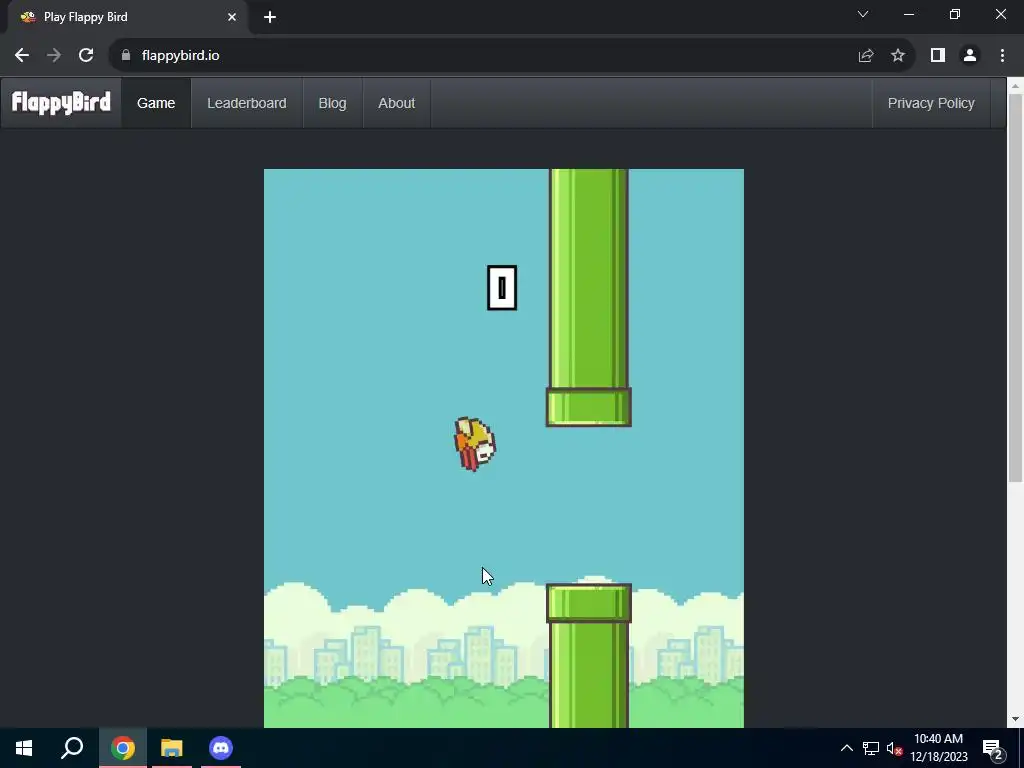Open the Leaderboard page
1024x768 pixels.
coord(247,103)
